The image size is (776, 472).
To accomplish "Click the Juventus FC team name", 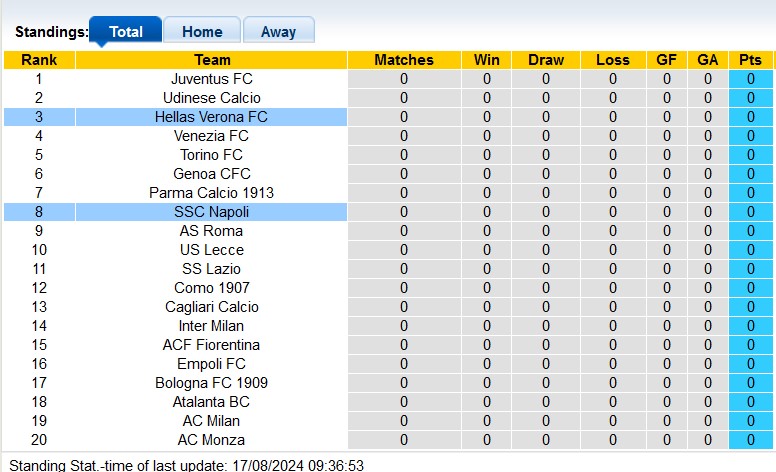I will [x=211, y=79].
